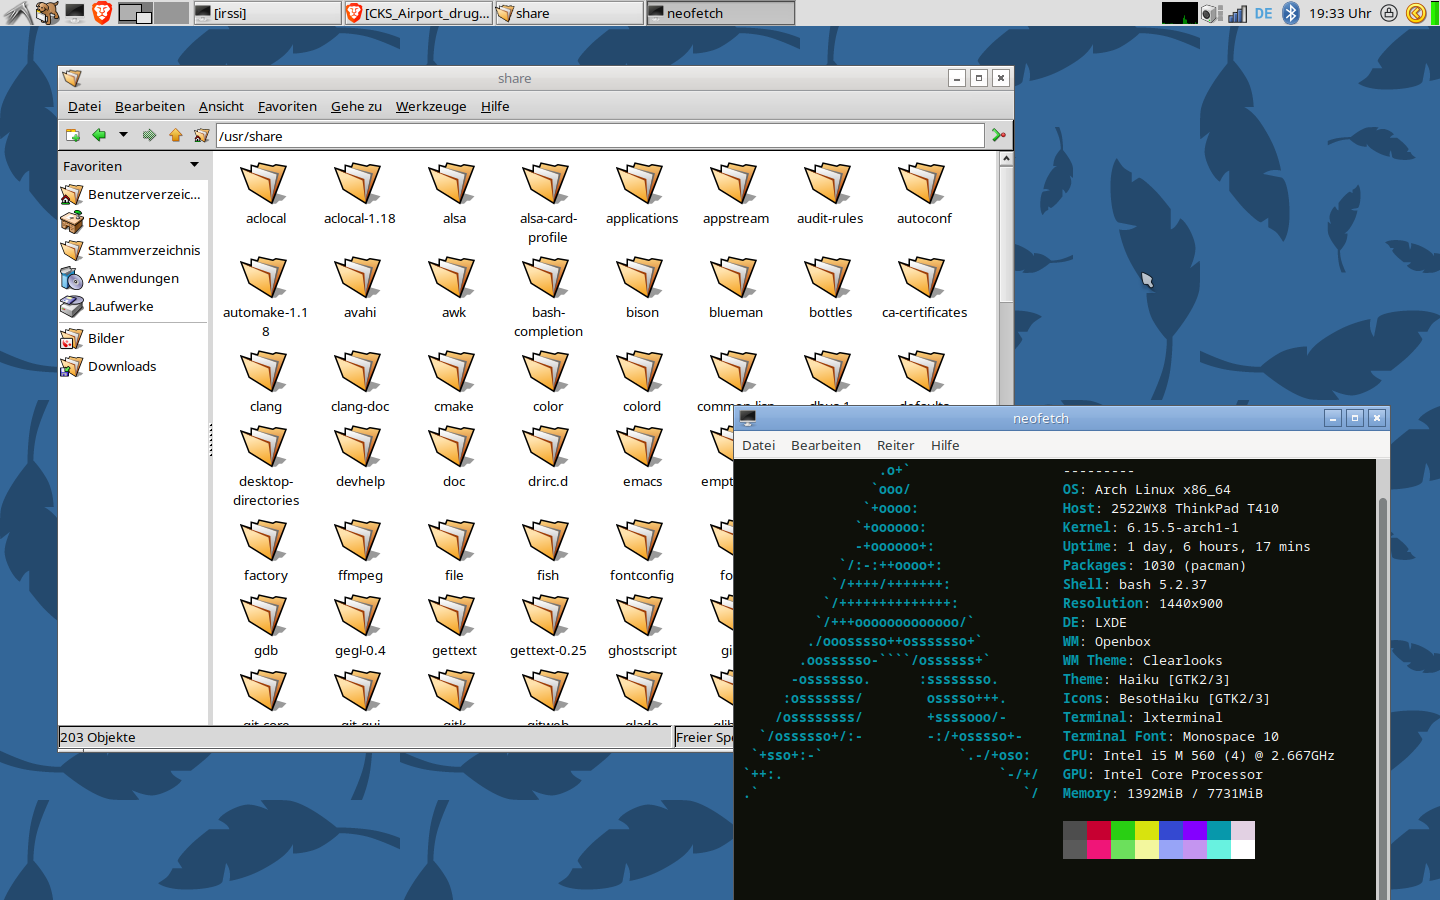Launch Brave browser from panel

click(102, 13)
